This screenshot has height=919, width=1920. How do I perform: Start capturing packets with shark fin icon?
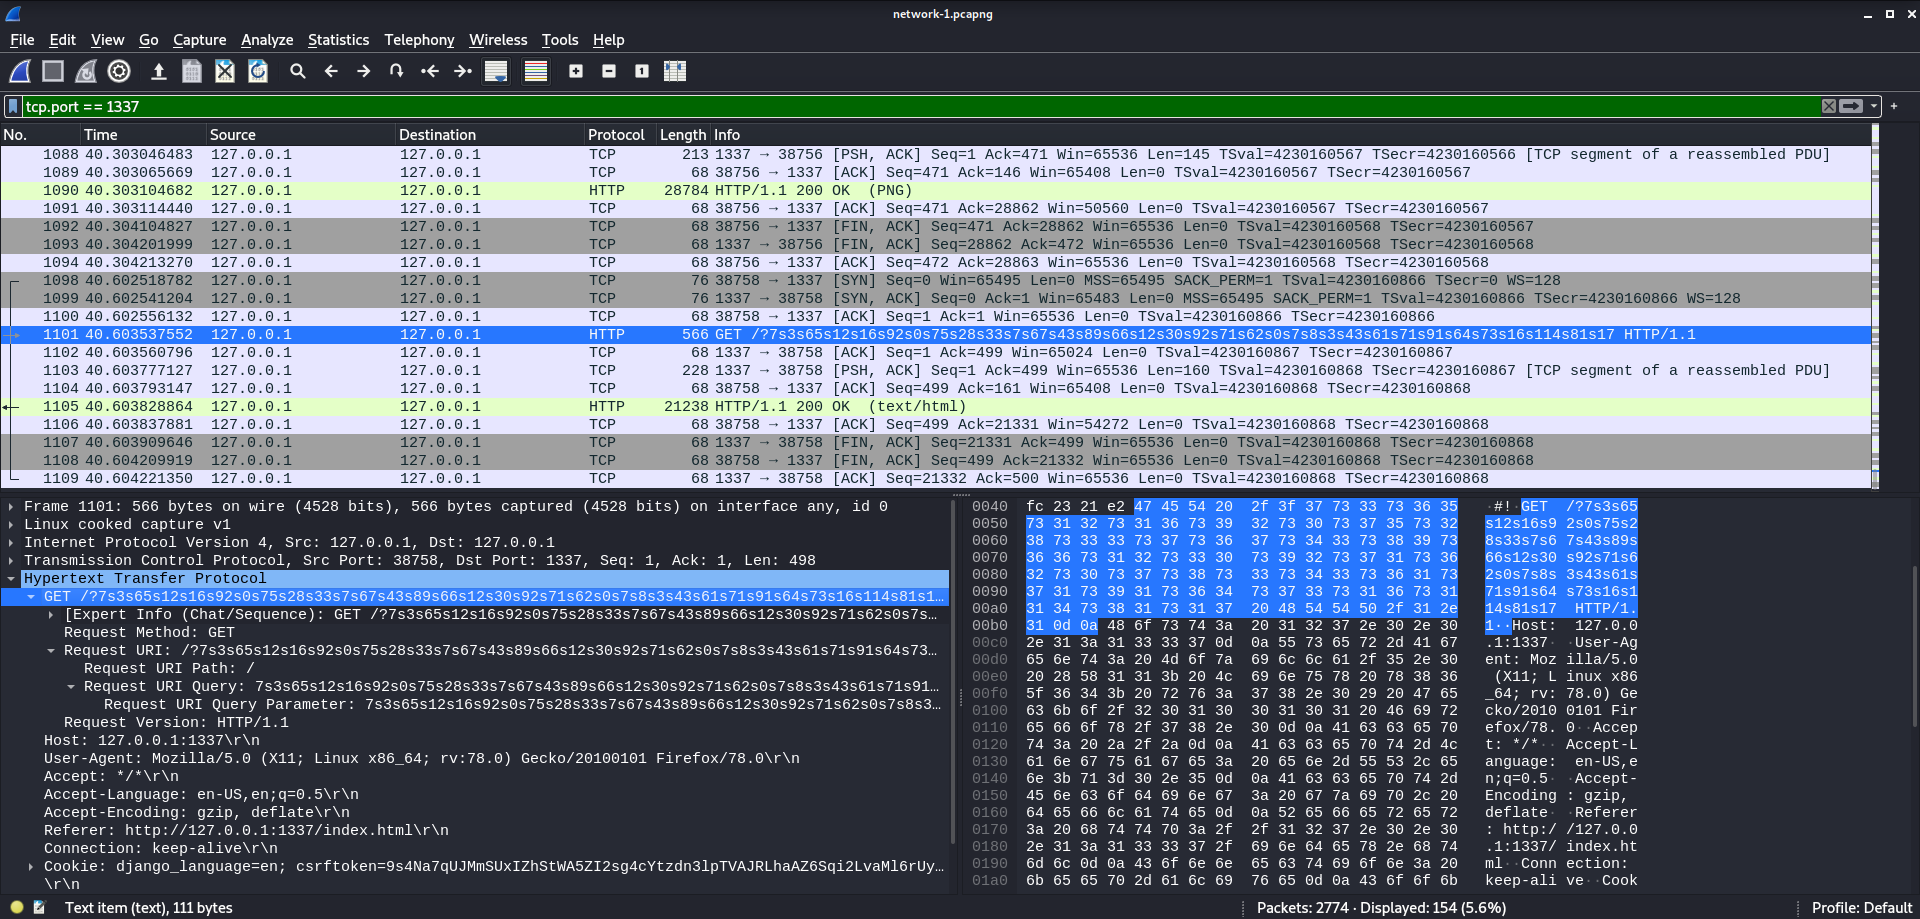click(20, 71)
